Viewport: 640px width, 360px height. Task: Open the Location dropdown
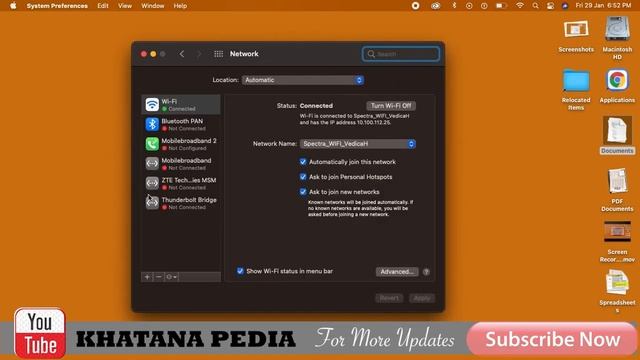click(303, 80)
